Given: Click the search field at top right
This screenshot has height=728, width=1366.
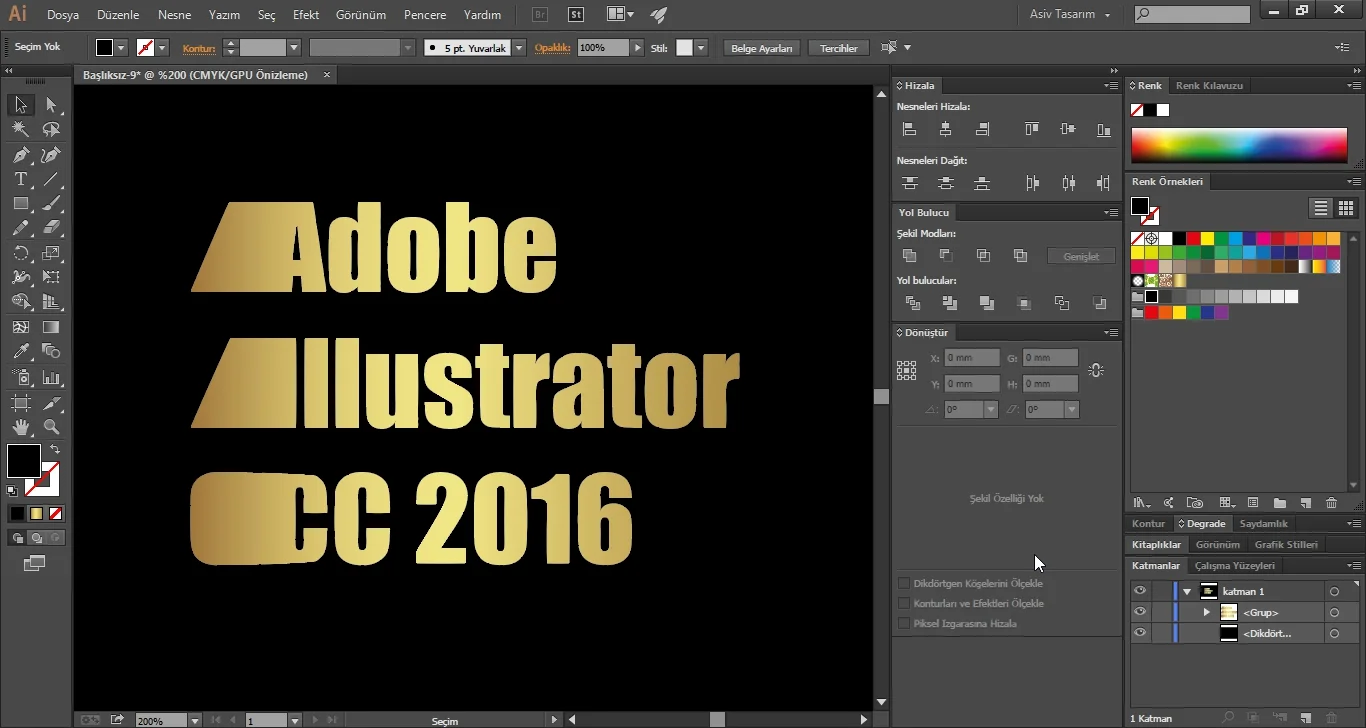Looking at the screenshot, I should [1192, 14].
